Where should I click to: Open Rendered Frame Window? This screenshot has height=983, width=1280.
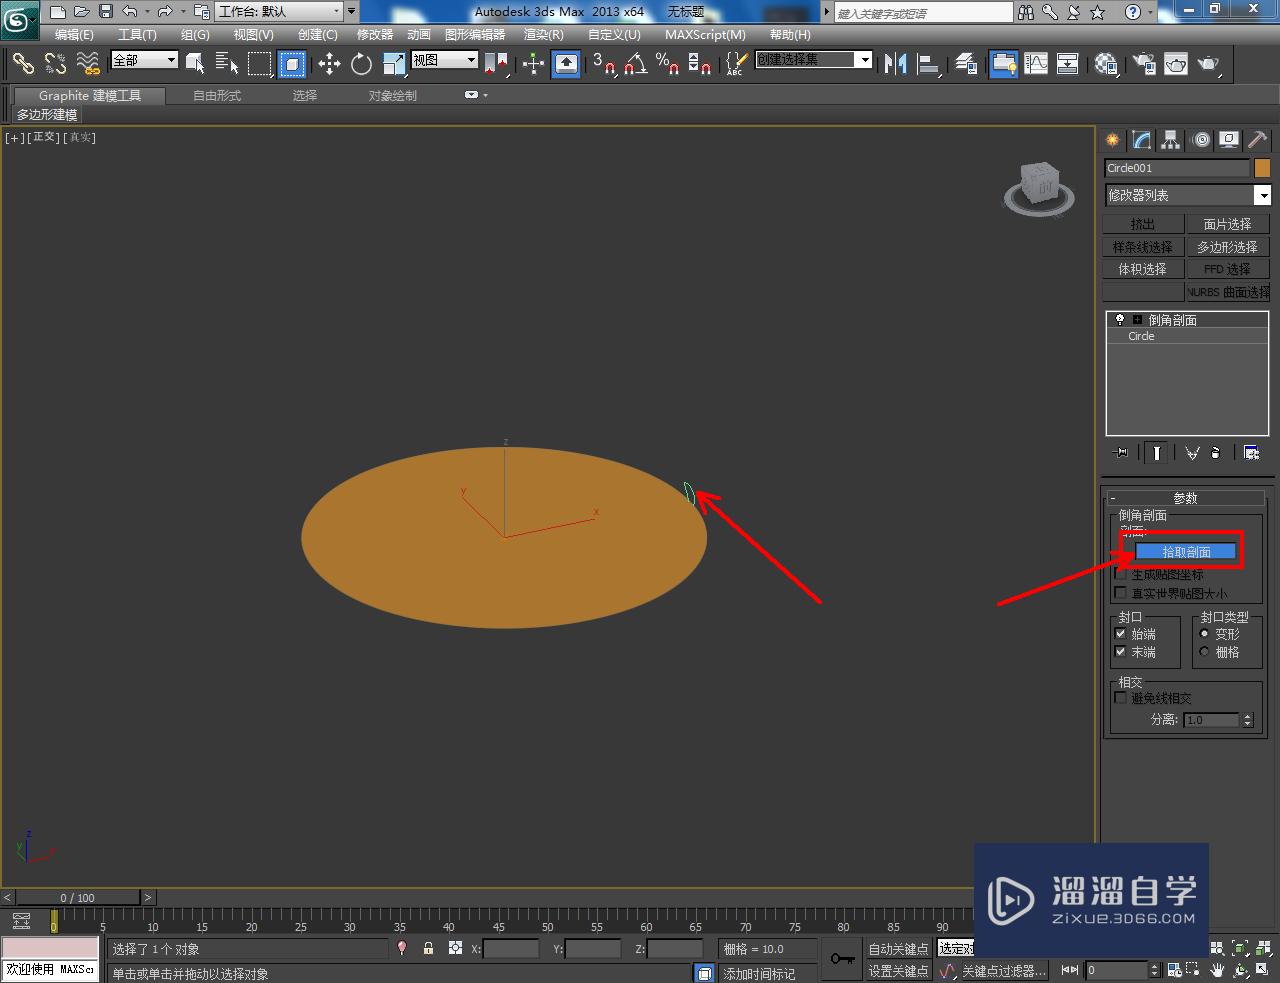(x=1176, y=64)
